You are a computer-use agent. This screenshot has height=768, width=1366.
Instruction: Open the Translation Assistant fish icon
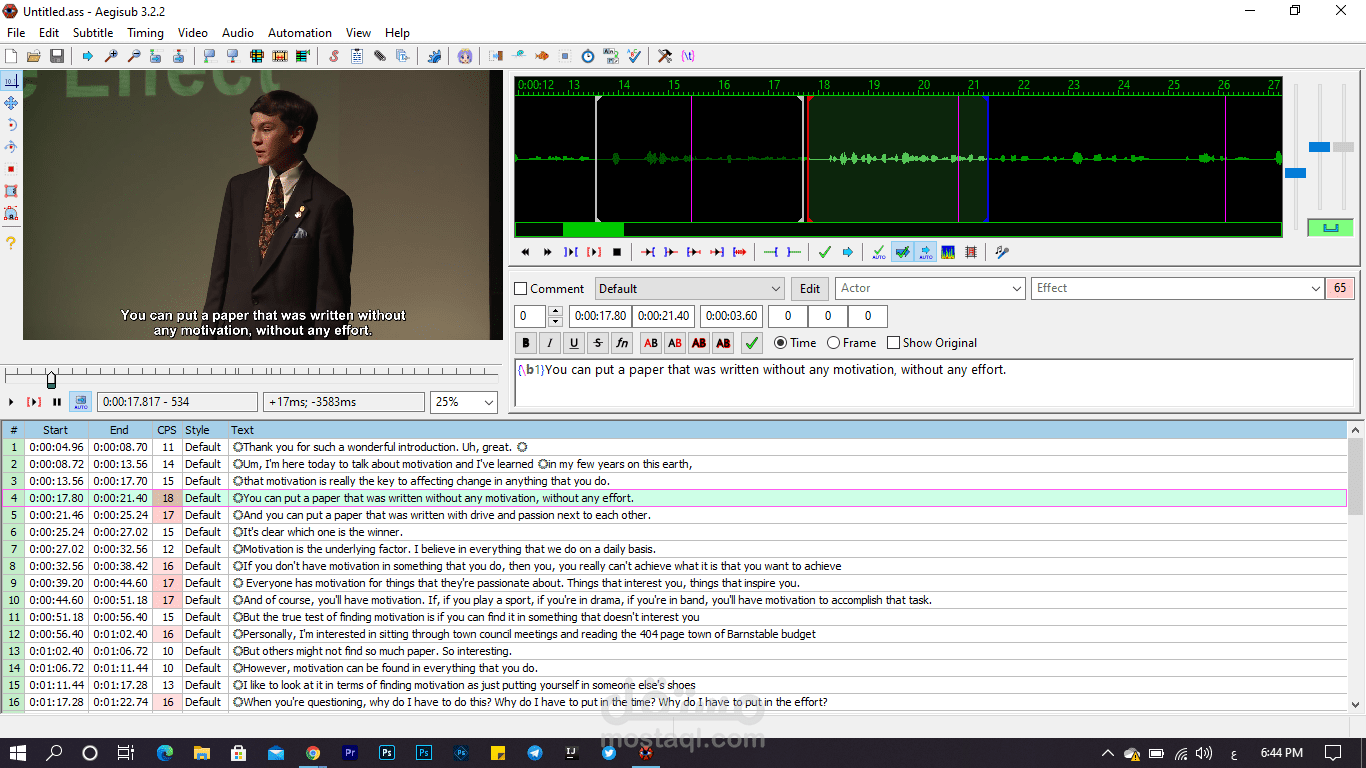pyautogui.click(x=542, y=56)
